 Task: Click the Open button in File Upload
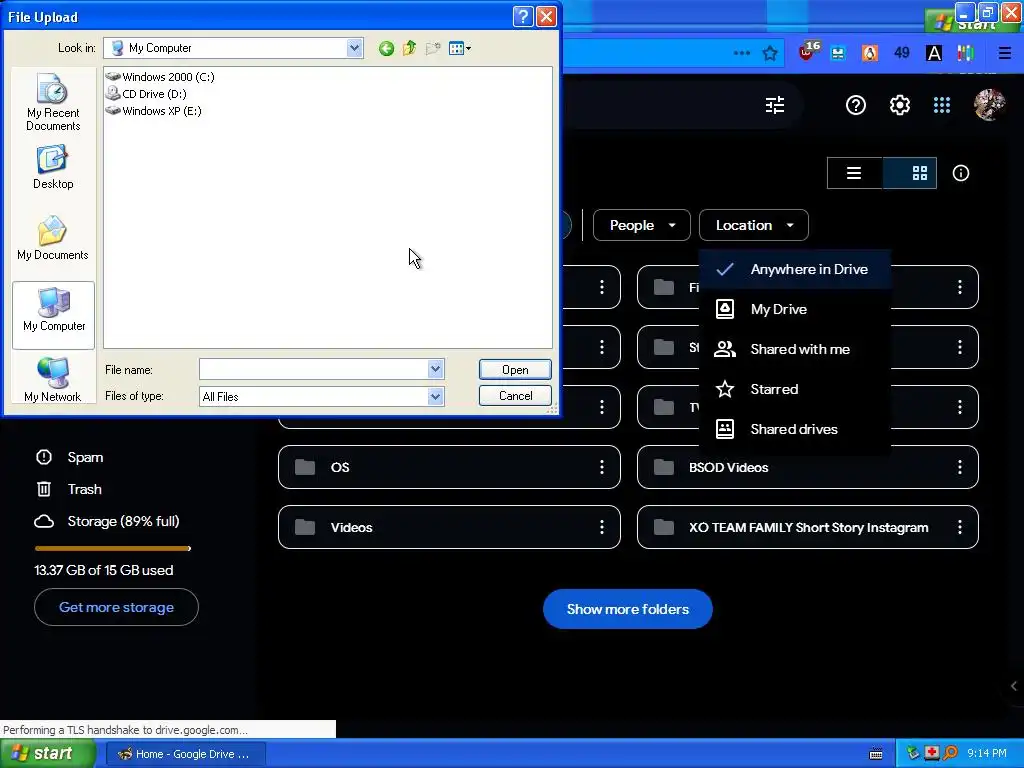tap(515, 370)
